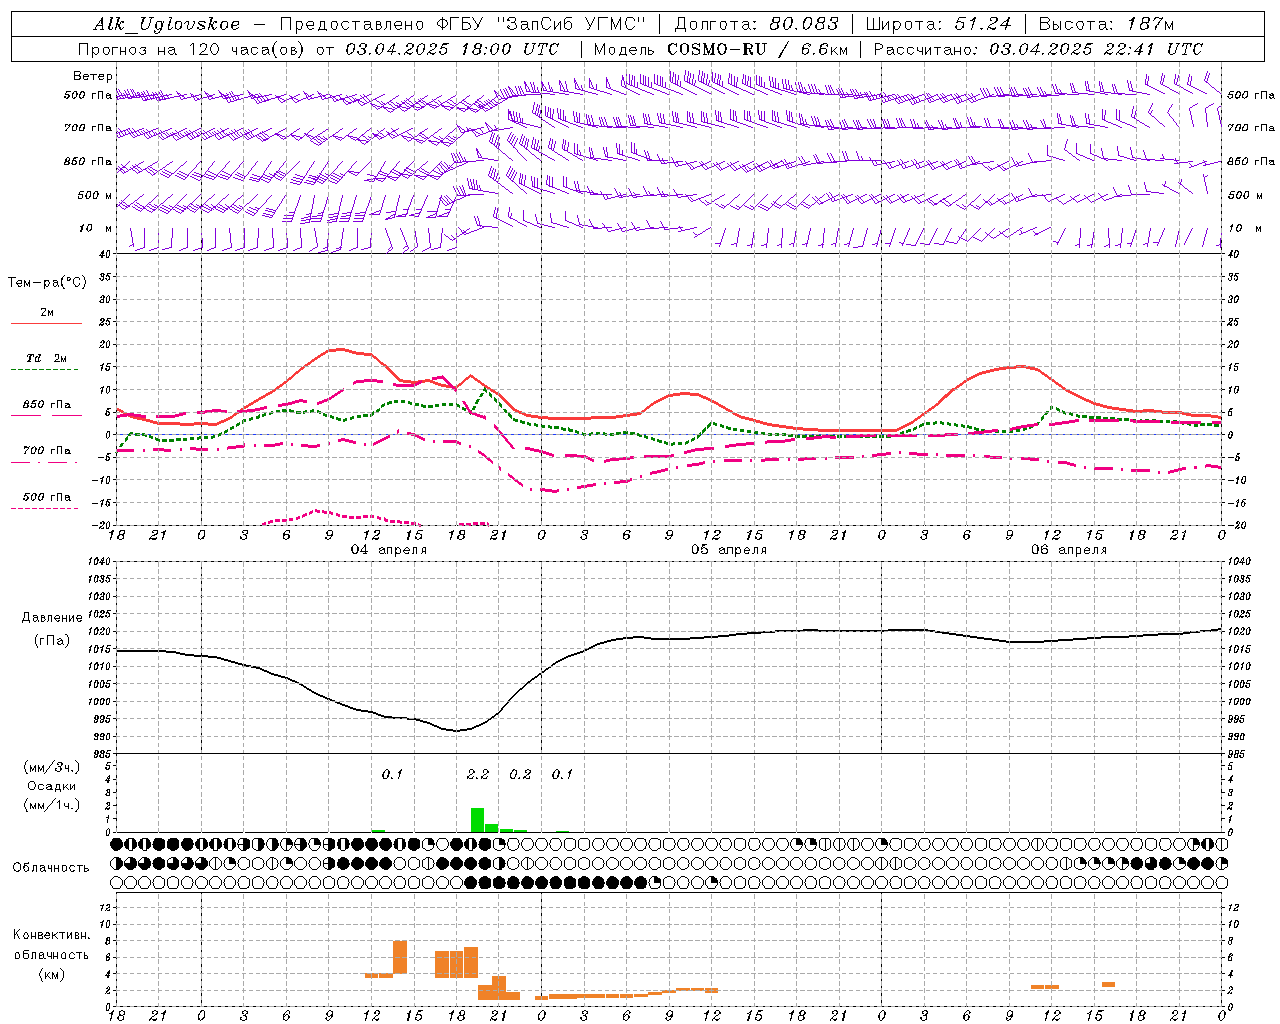This screenshot has width=1280, height=1024.
Task: Click the station name Alk_Uglovskoe in header
Action: [x=167, y=24]
